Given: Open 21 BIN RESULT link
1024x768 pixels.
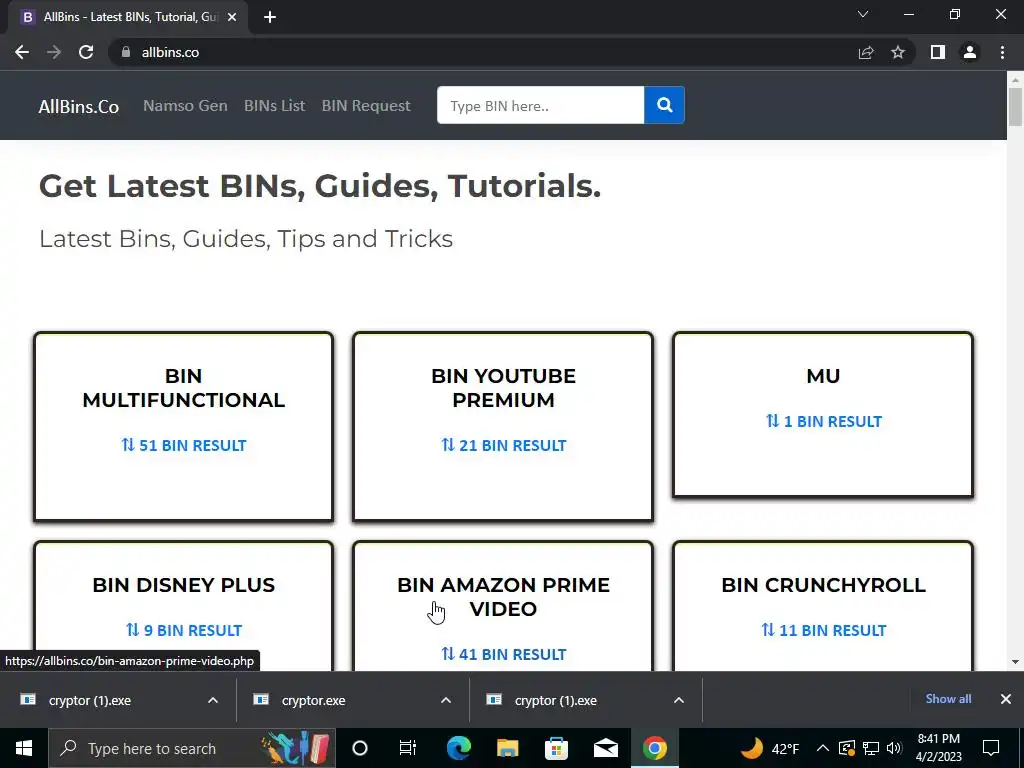Looking at the screenshot, I should pos(504,445).
